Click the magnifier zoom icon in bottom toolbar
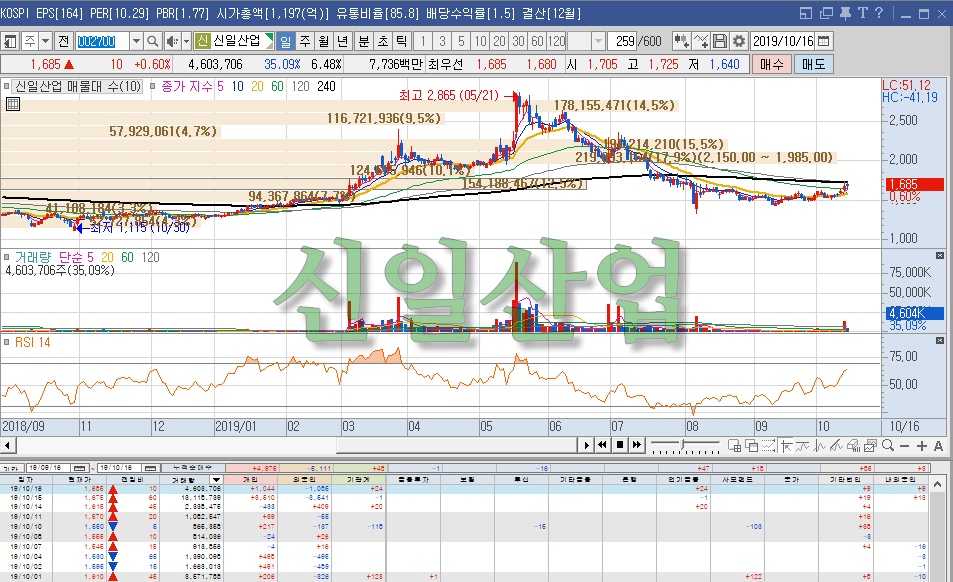 point(888,445)
